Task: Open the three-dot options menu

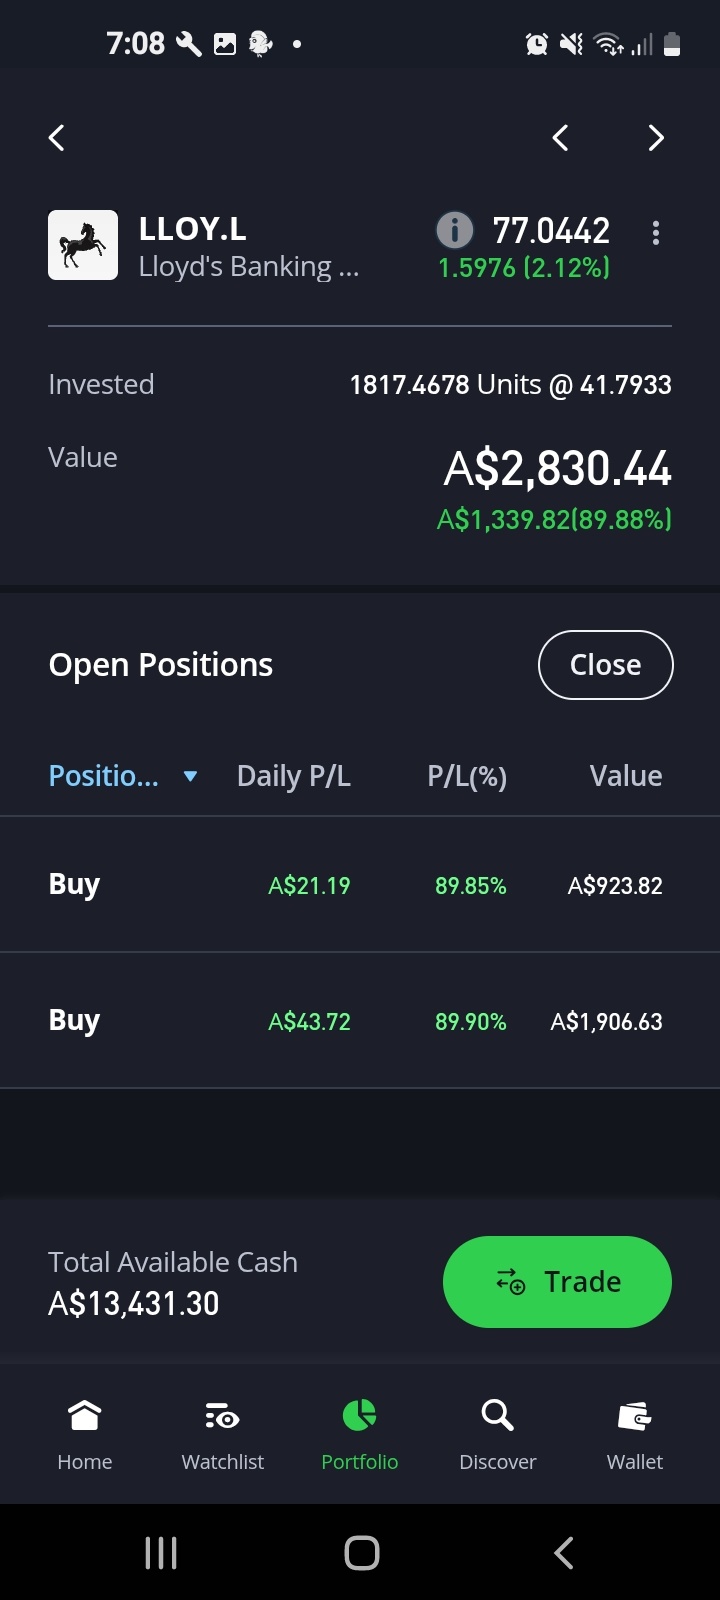Action: 656,233
